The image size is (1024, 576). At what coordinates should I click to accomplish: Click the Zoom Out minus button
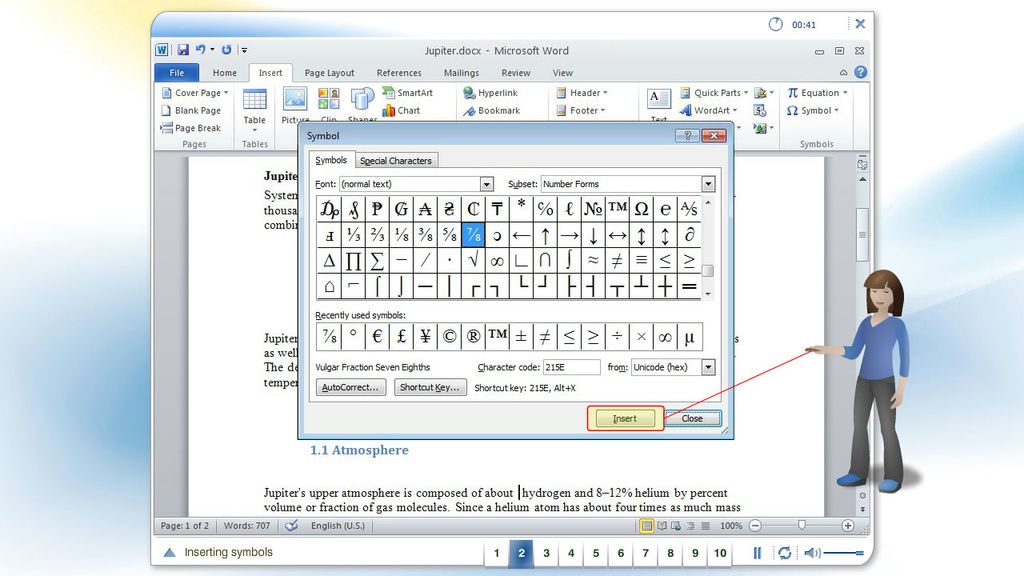pos(756,526)
